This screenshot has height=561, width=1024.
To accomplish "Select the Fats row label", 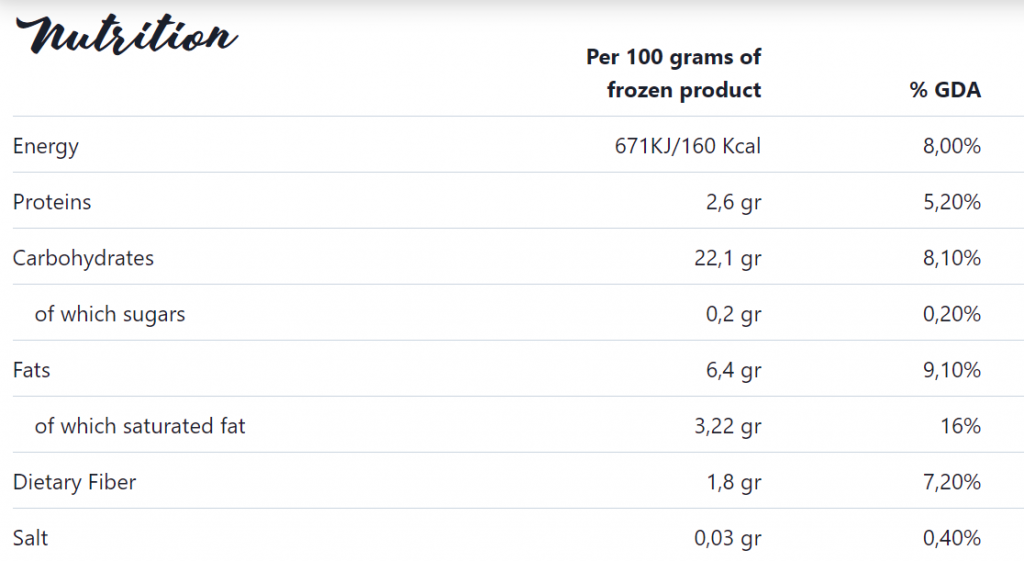I will pyautogui.click(x=31, y=370).
